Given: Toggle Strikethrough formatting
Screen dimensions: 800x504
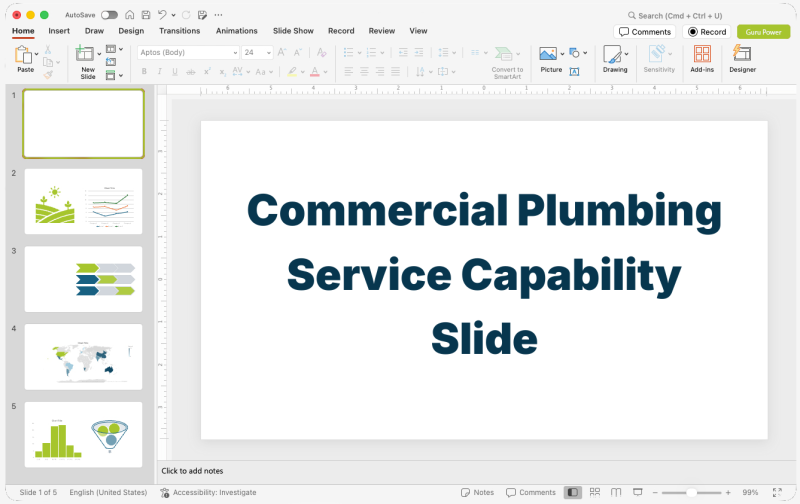Looking at the screenshot, I should pyautogui.click(x=191, y=72).
